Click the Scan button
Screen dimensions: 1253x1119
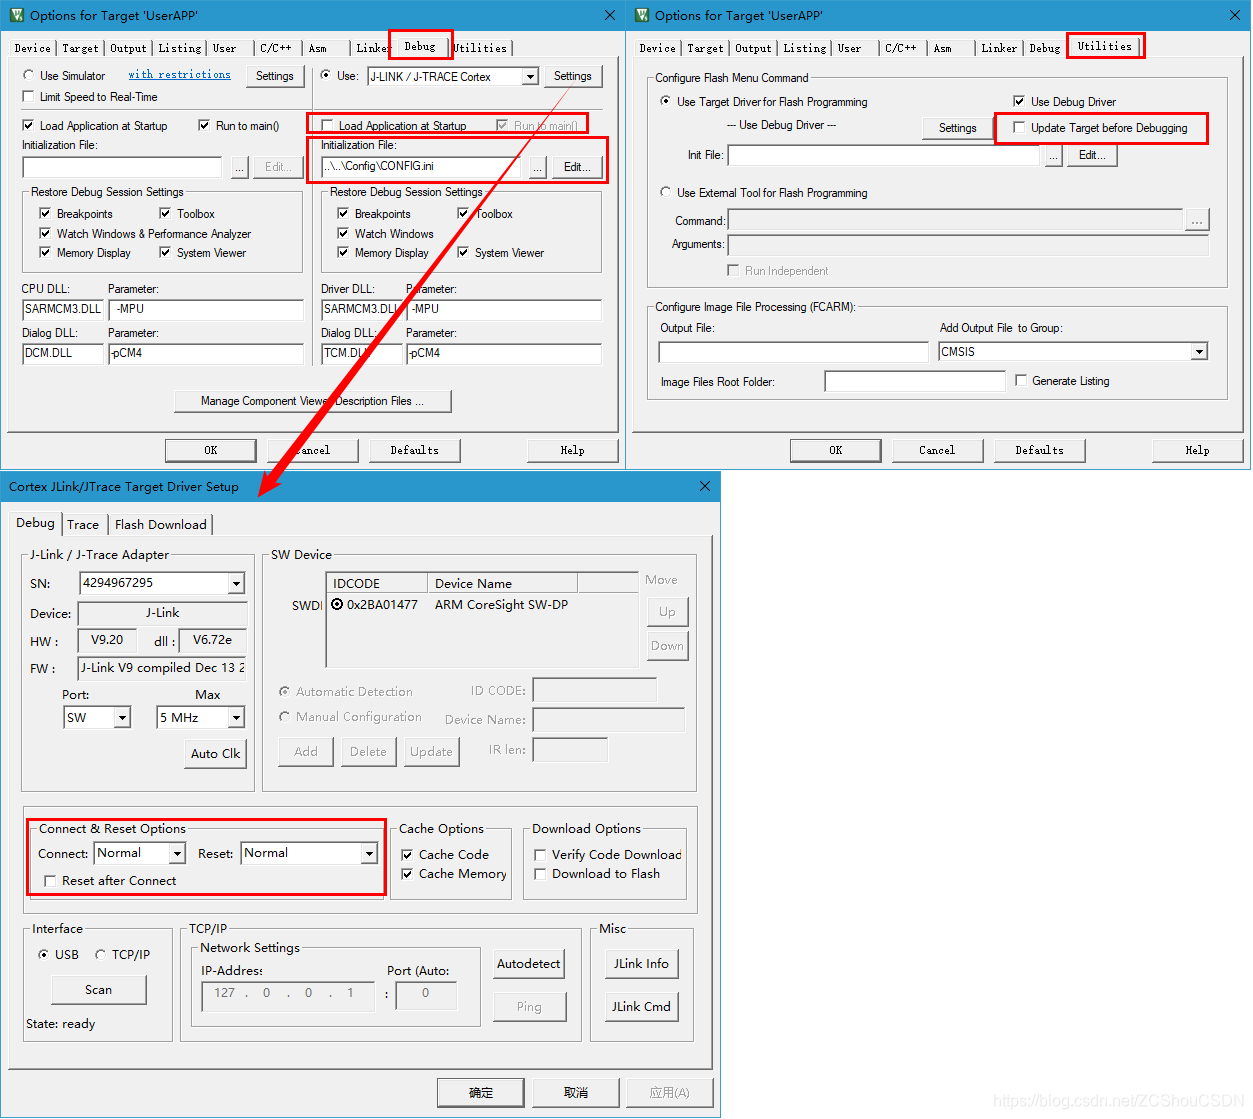point(98,990)
